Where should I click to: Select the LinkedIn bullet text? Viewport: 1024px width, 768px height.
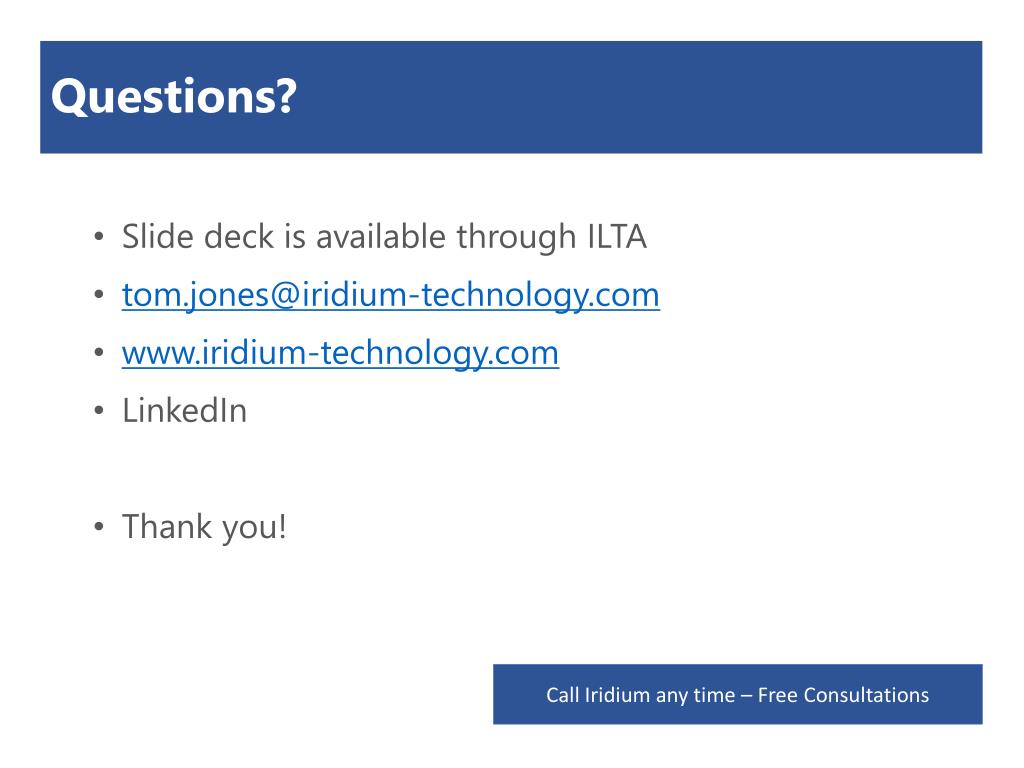(x=185, y=411)
